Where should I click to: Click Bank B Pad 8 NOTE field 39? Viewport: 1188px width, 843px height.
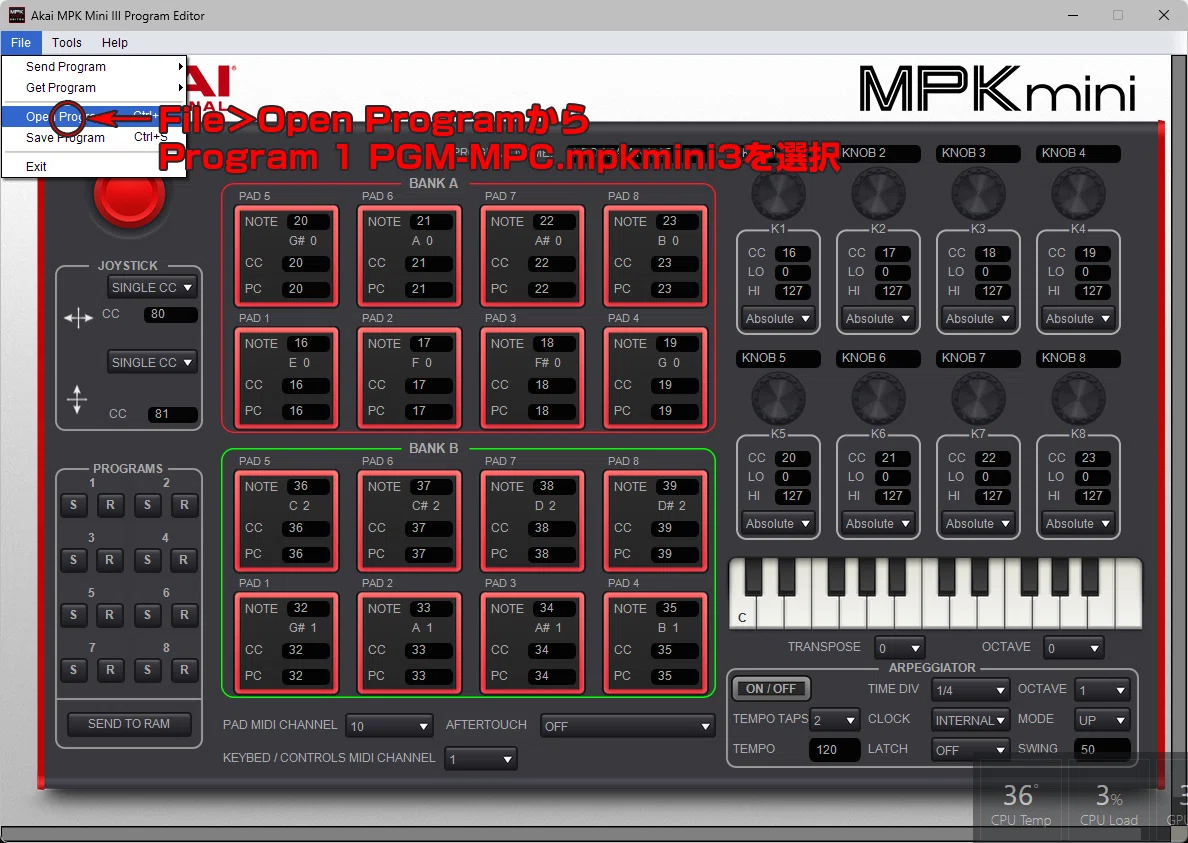click(x=677, y=486)
